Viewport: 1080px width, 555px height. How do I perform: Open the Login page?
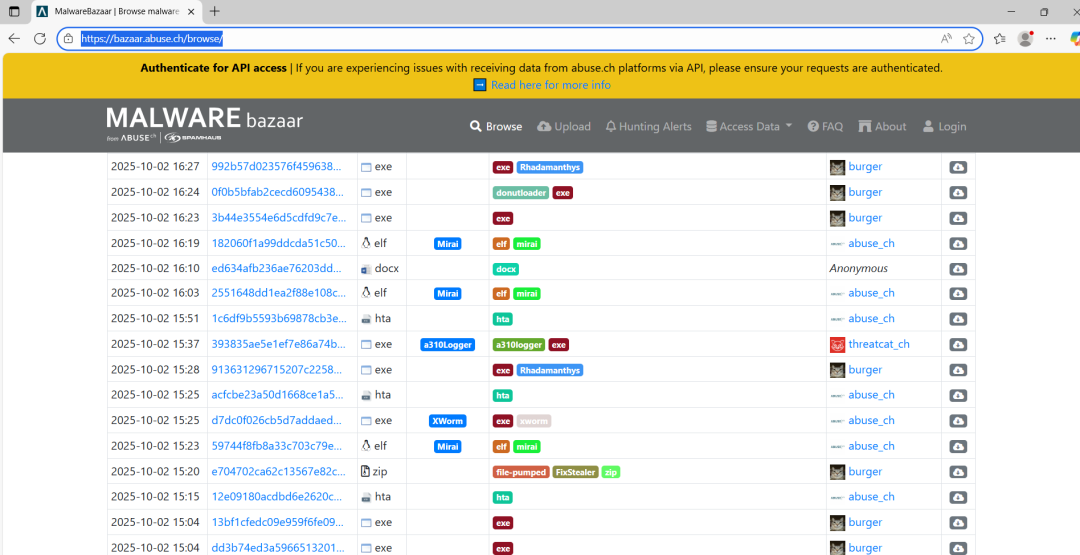click(944, 127)
